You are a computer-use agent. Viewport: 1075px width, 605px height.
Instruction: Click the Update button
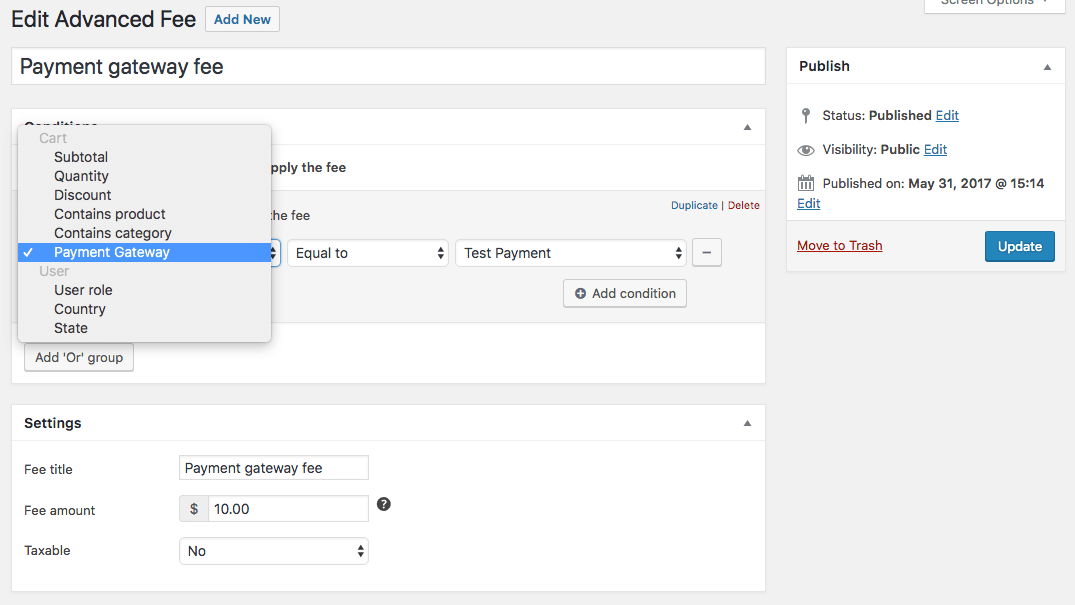tap(1019, 246)
